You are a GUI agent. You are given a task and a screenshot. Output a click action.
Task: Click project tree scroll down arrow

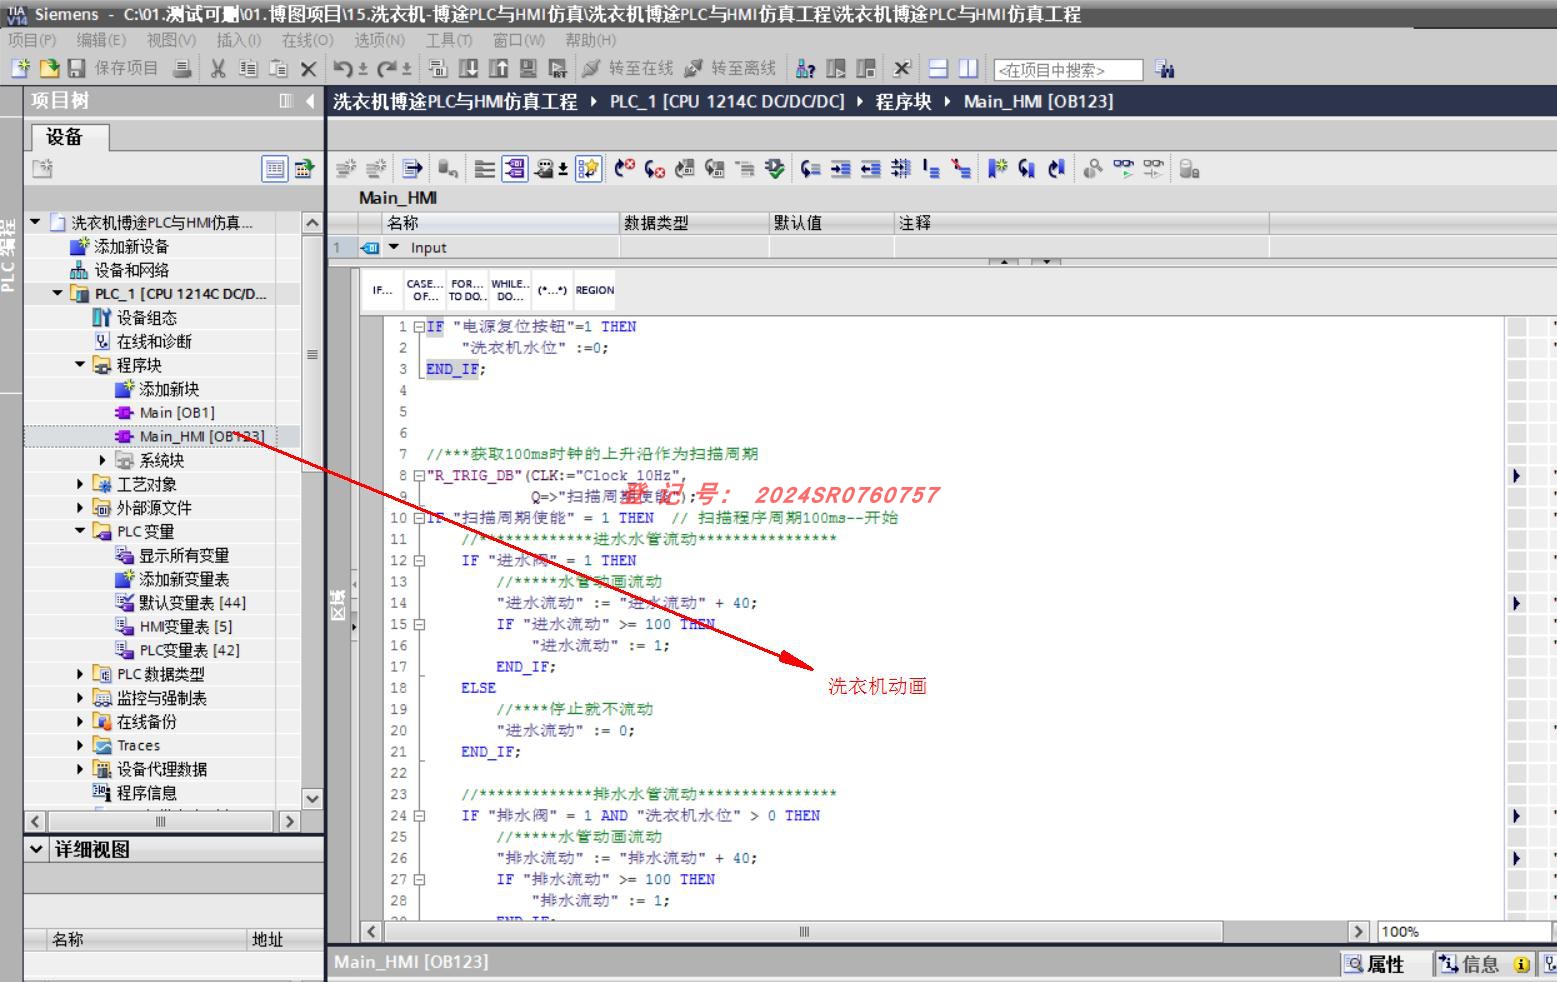point(312,798)
